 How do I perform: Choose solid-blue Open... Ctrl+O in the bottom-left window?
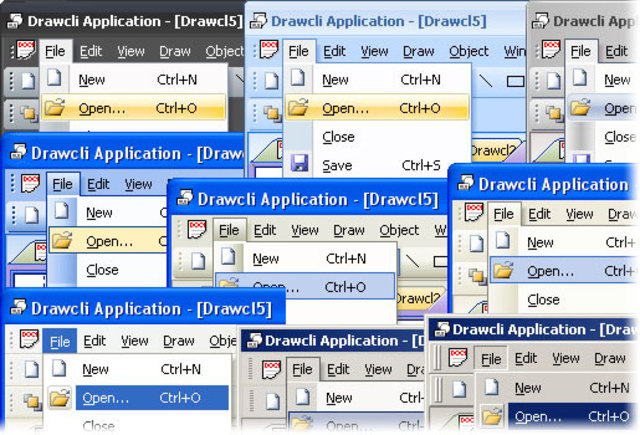point(152,398)
